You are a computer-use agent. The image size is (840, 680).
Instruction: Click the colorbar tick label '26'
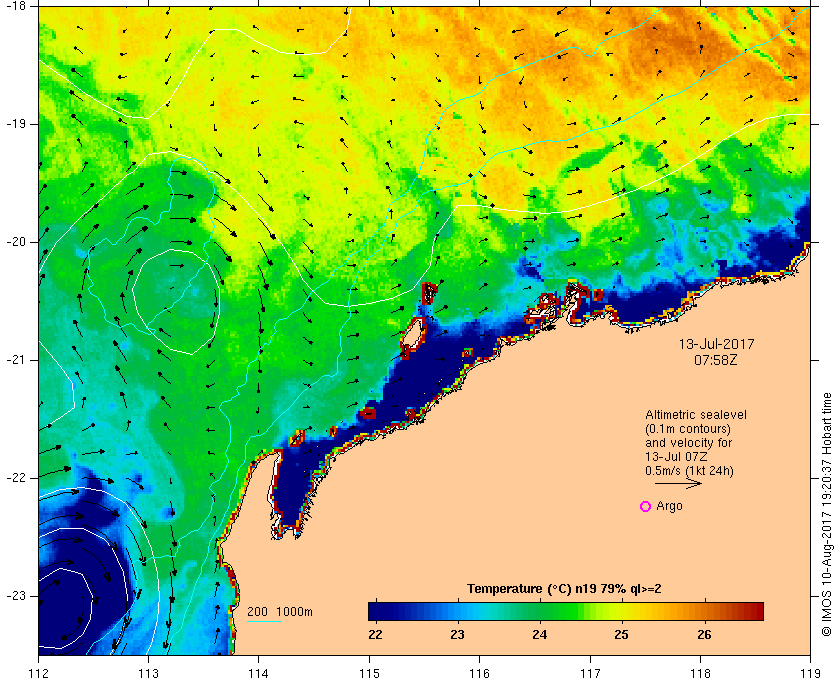point(704,634)
